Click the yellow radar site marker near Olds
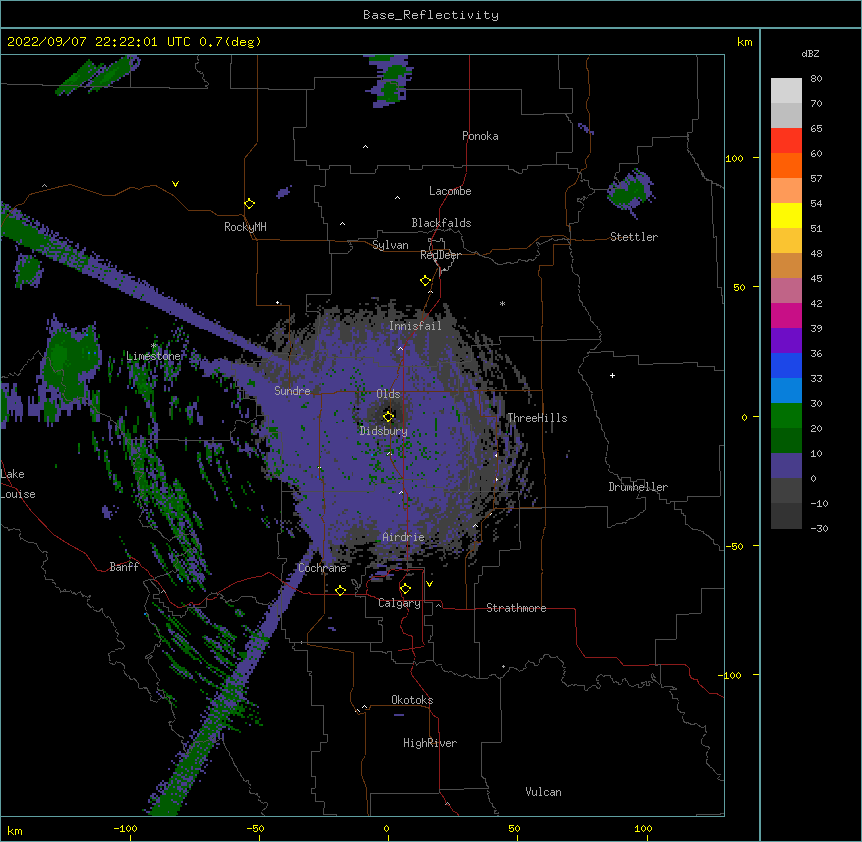The width and height of the screenshot is (862, 842). point(388,416)
